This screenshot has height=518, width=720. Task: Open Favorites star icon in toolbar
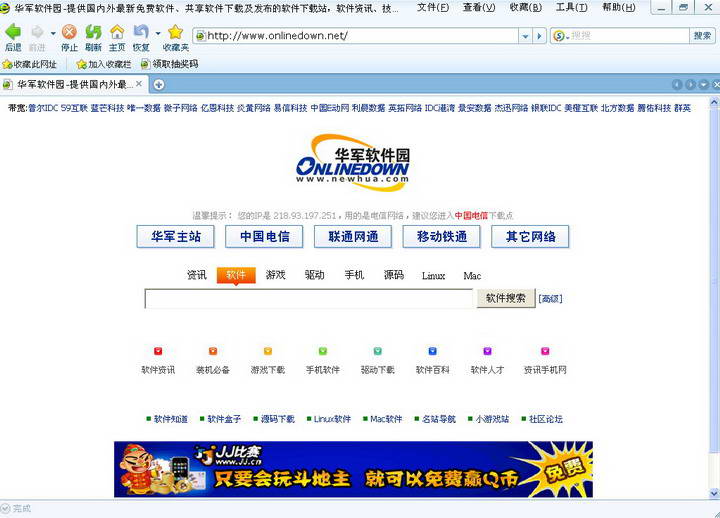[175, 32]
